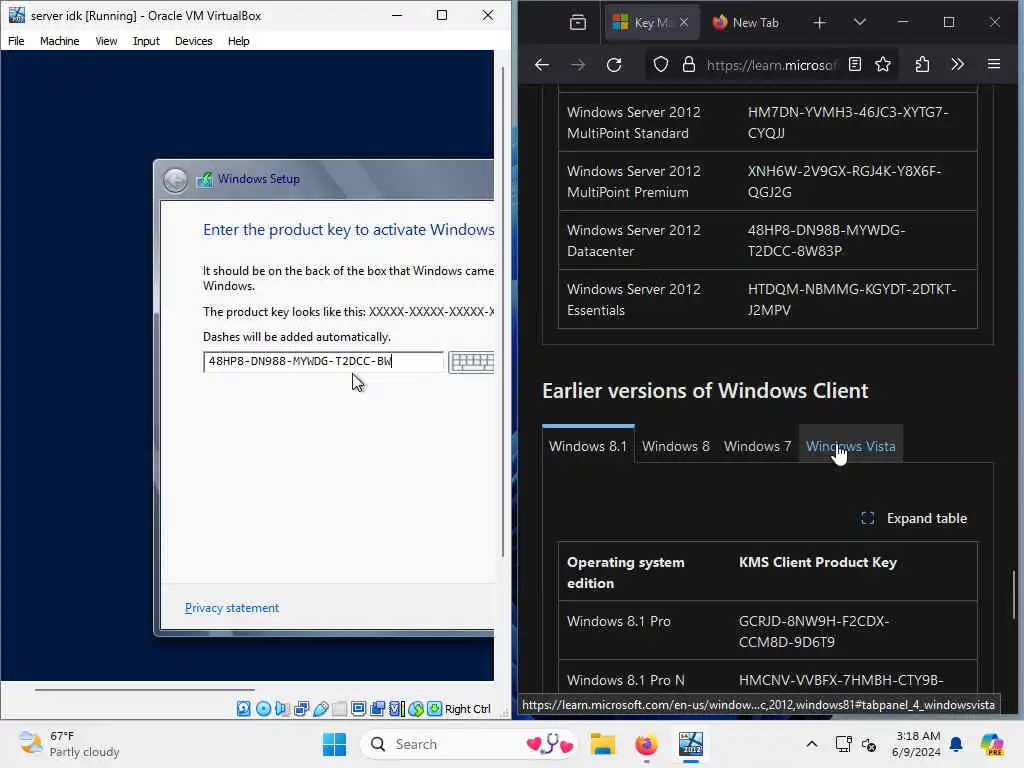This screenshot has height=768, width=1024.
Task: Click the back arrow in Windows Setup dialog
Action: pos(175,180)
